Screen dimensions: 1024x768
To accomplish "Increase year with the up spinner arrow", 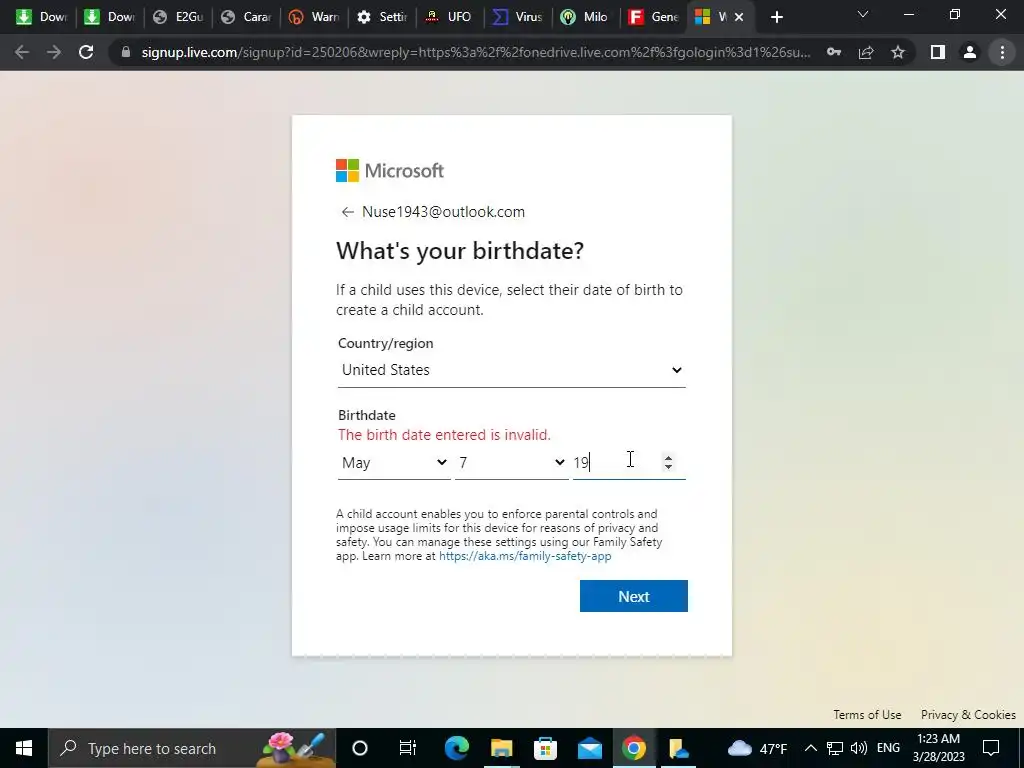I will [x=668, y=457].
